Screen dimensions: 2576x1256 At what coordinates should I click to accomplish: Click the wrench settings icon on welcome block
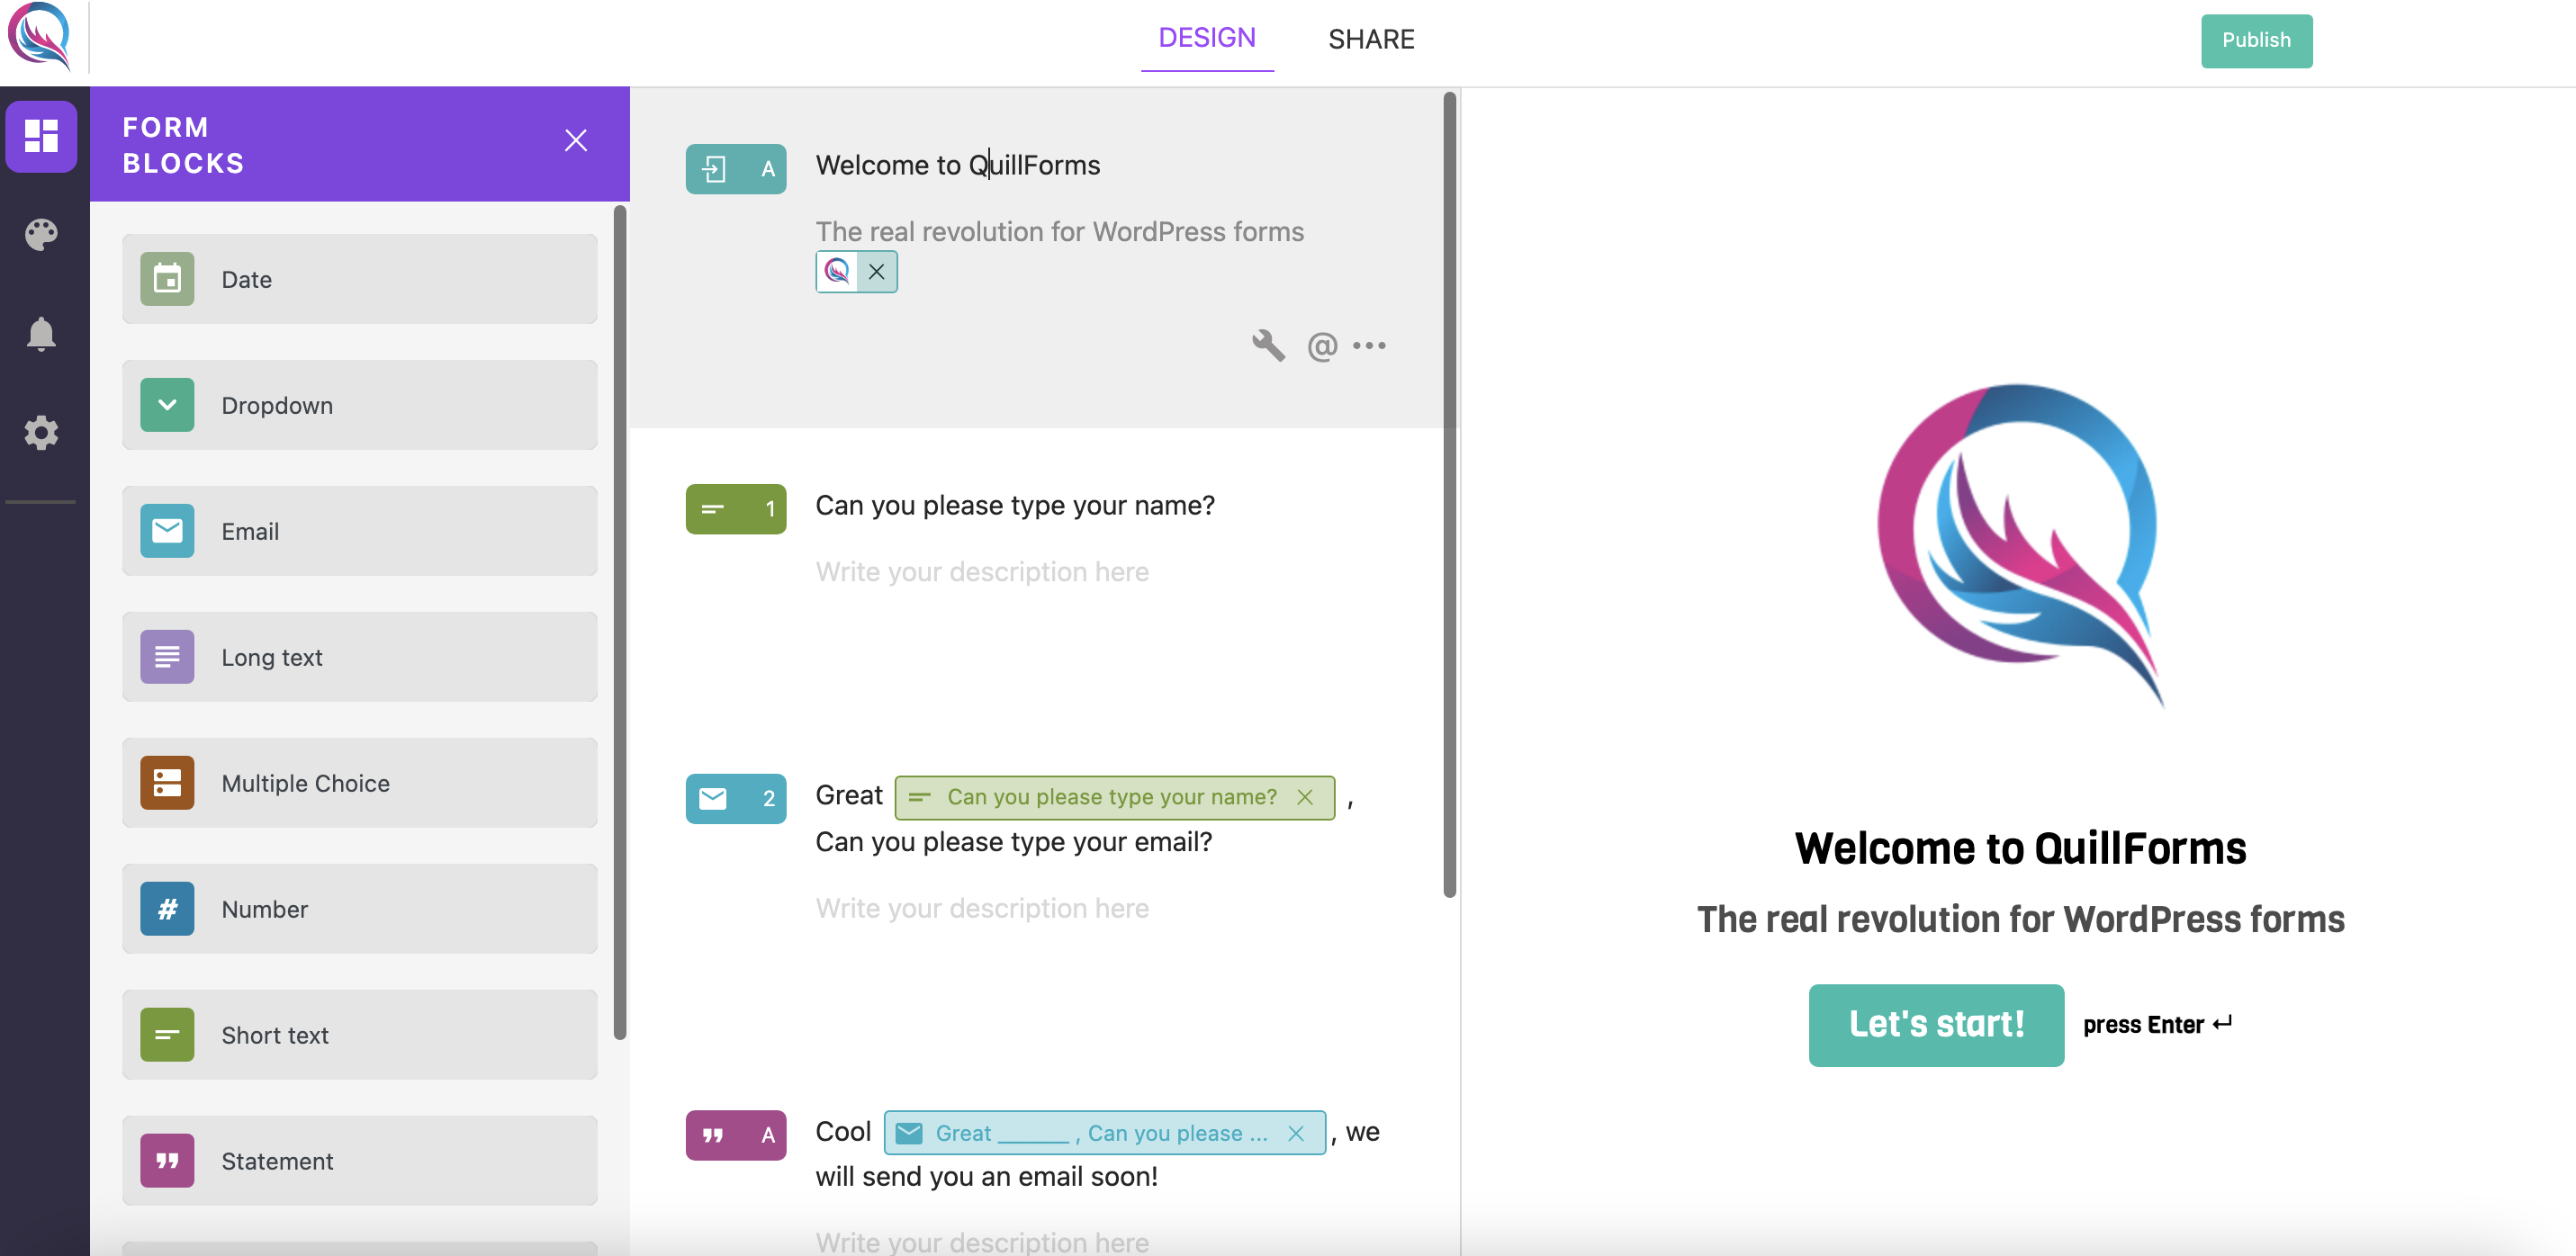click(1266, 343)
